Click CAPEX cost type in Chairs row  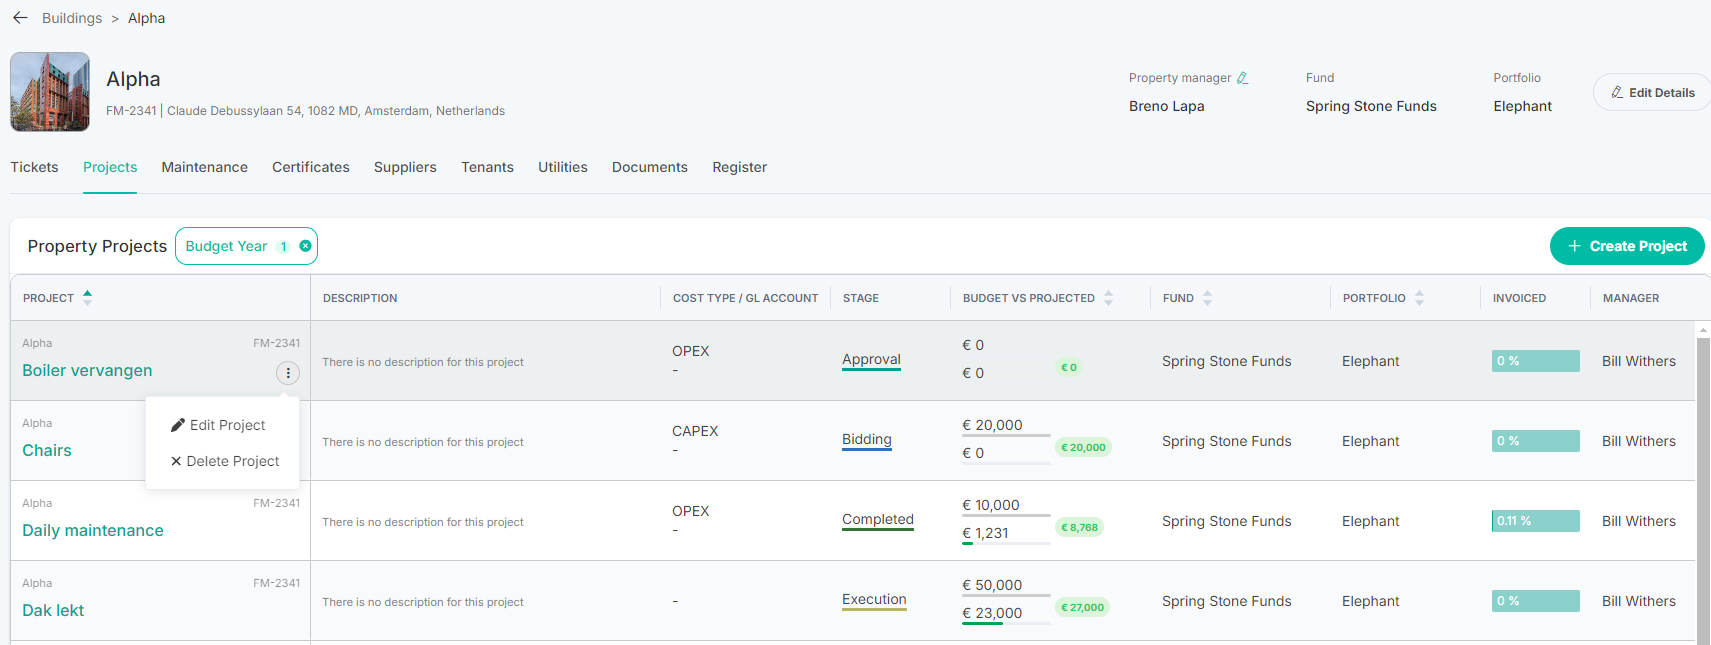click(x=695, y=431)
